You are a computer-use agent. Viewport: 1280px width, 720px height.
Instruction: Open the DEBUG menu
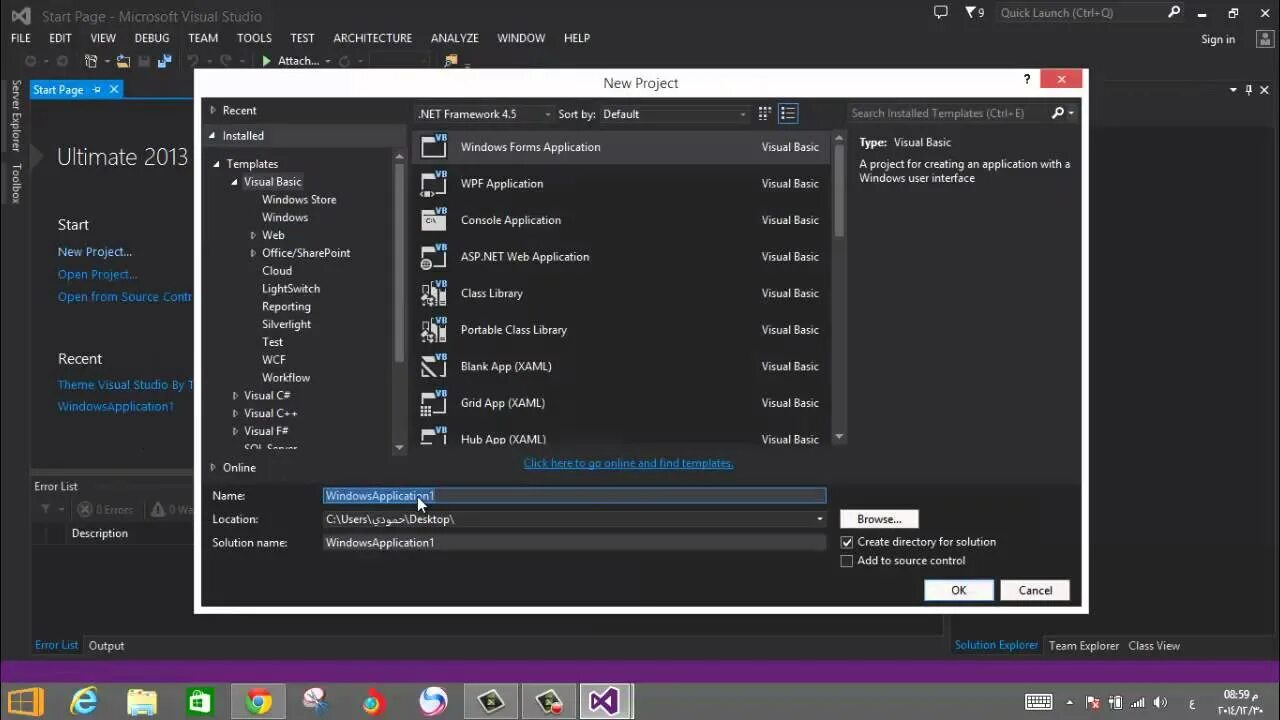[x=152, y=38]
